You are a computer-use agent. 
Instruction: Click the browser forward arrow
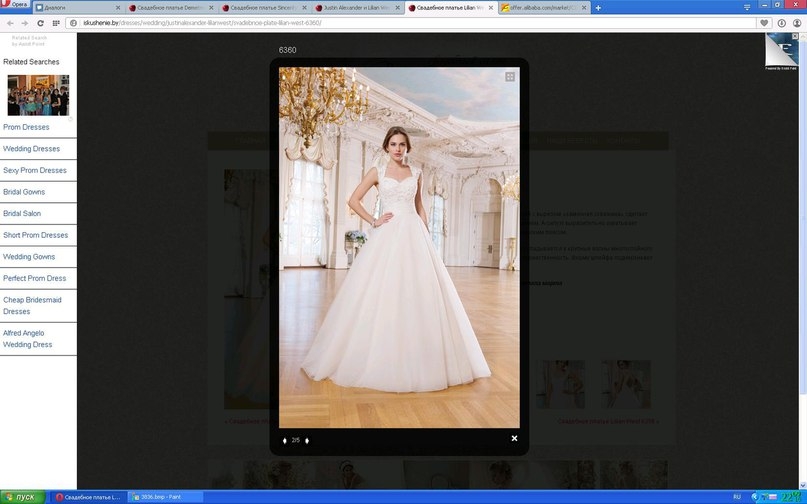[25, 22]
